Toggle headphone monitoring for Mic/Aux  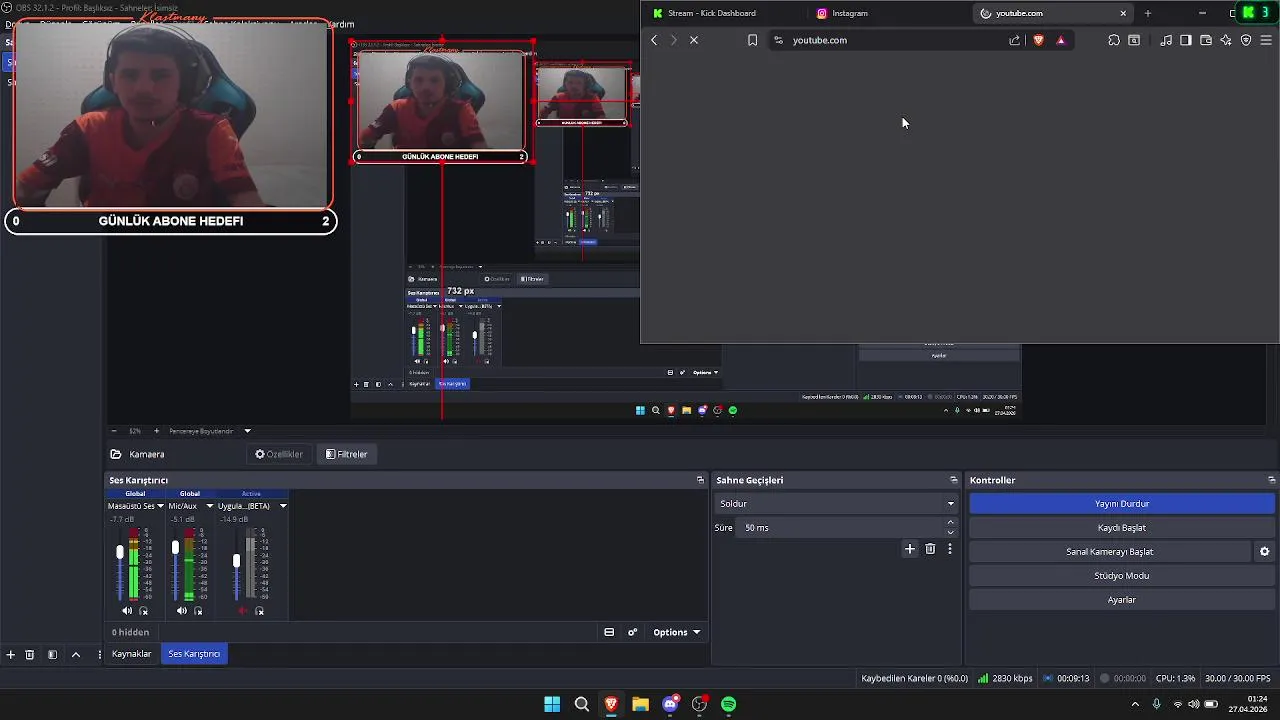tap(199, 611)
